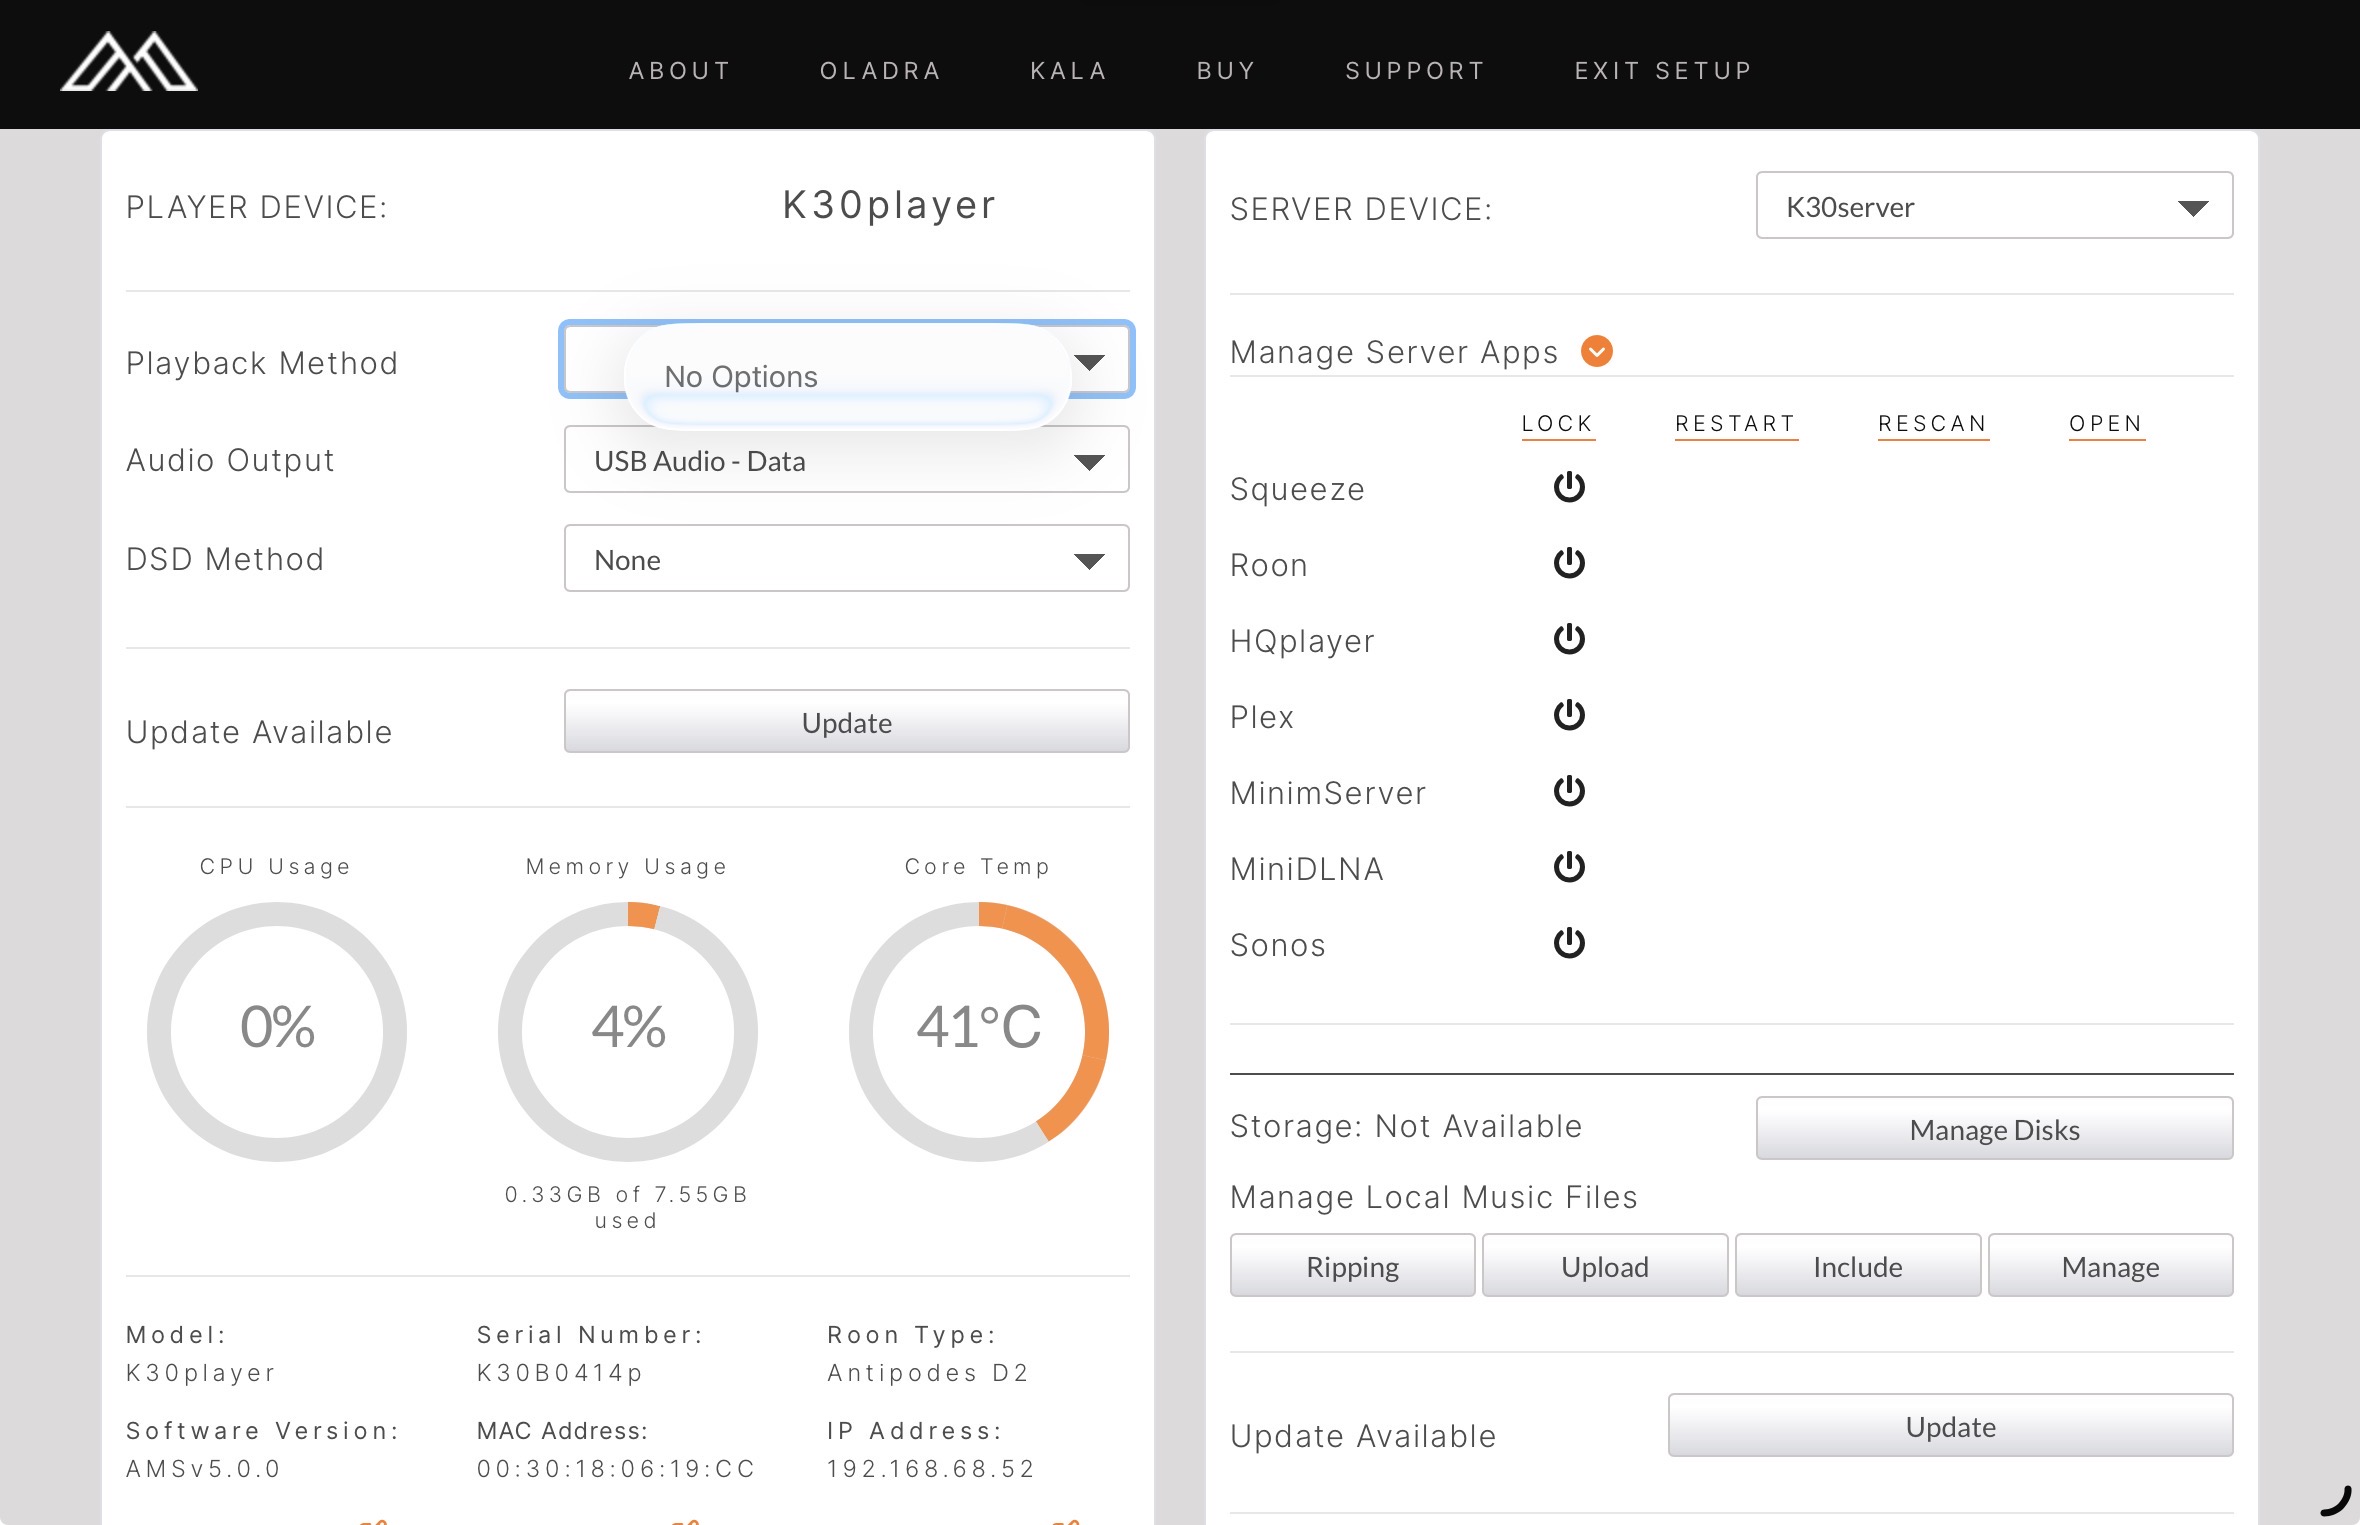The image size is (2360, 1525).
Task: Open the DSD Method dropdown
Action: [x=846, y=559]
